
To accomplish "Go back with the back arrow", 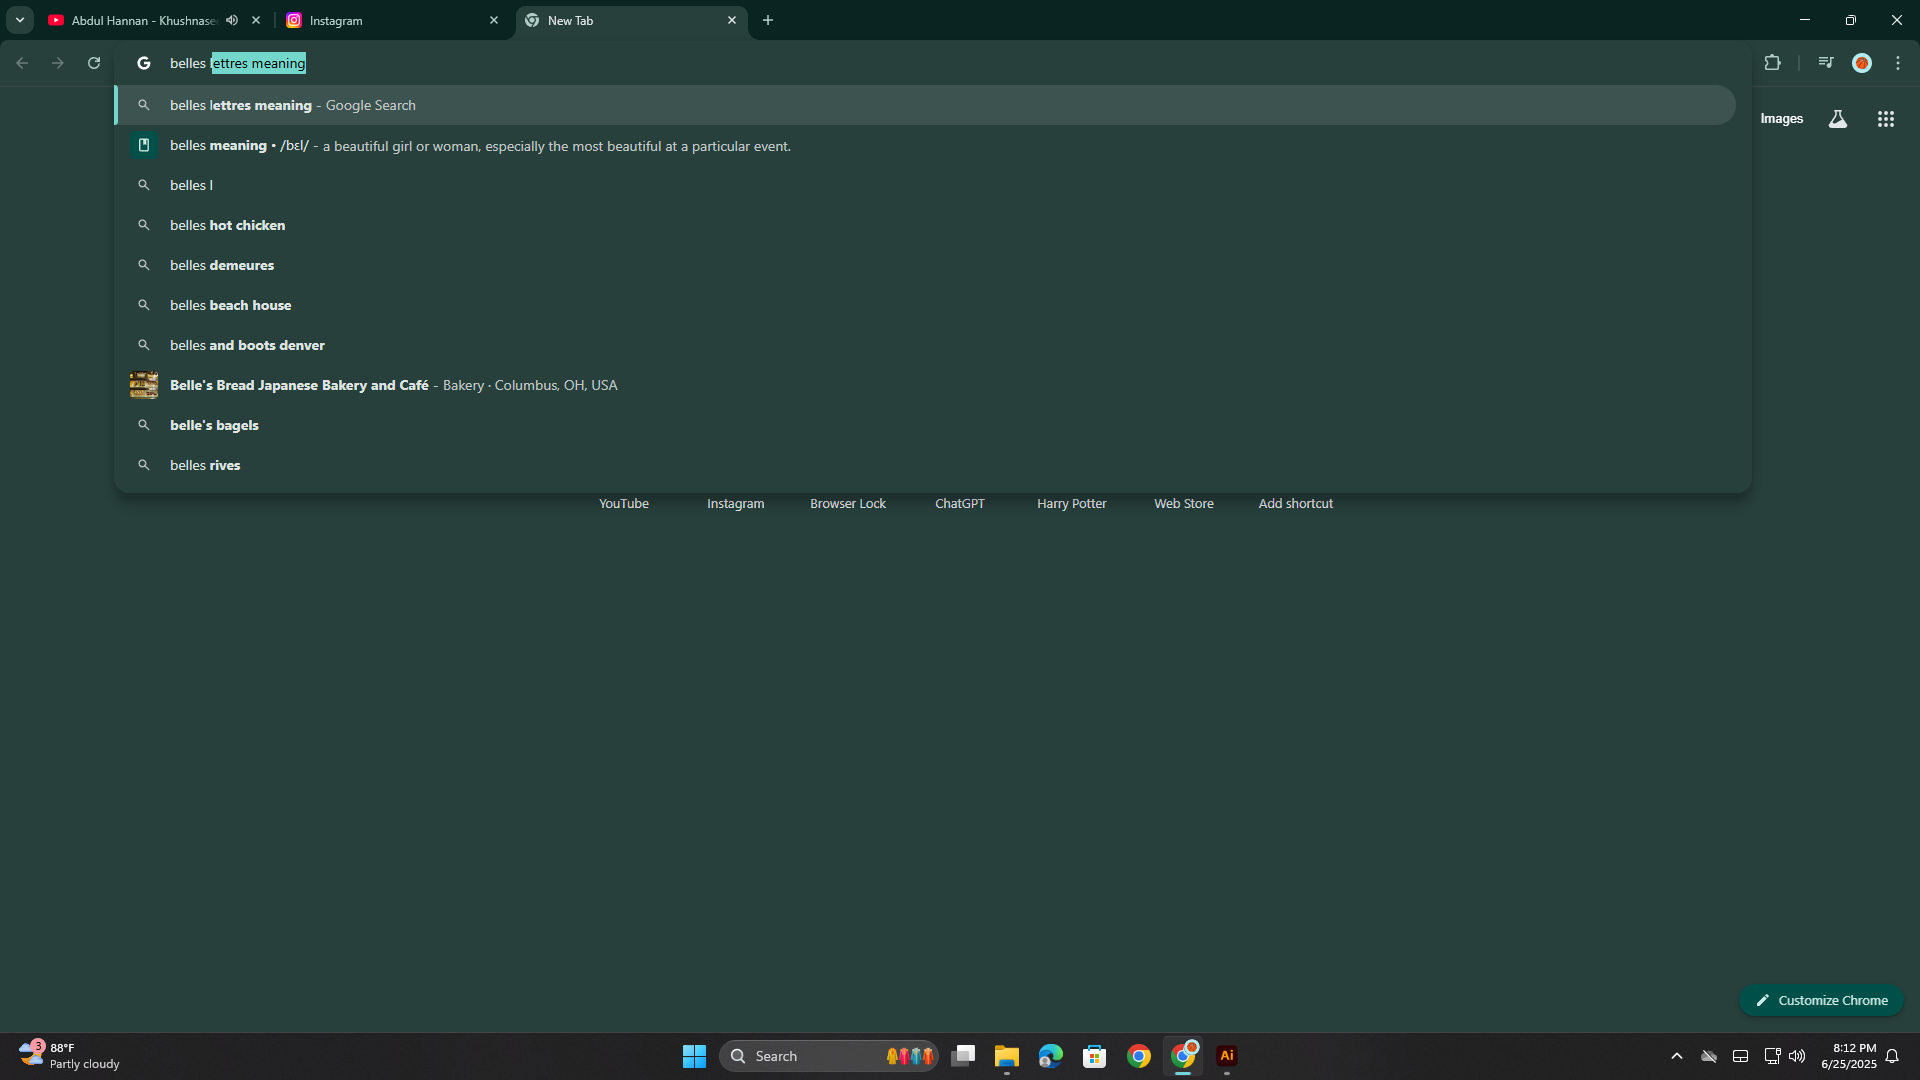I will (x=22, y=63).
